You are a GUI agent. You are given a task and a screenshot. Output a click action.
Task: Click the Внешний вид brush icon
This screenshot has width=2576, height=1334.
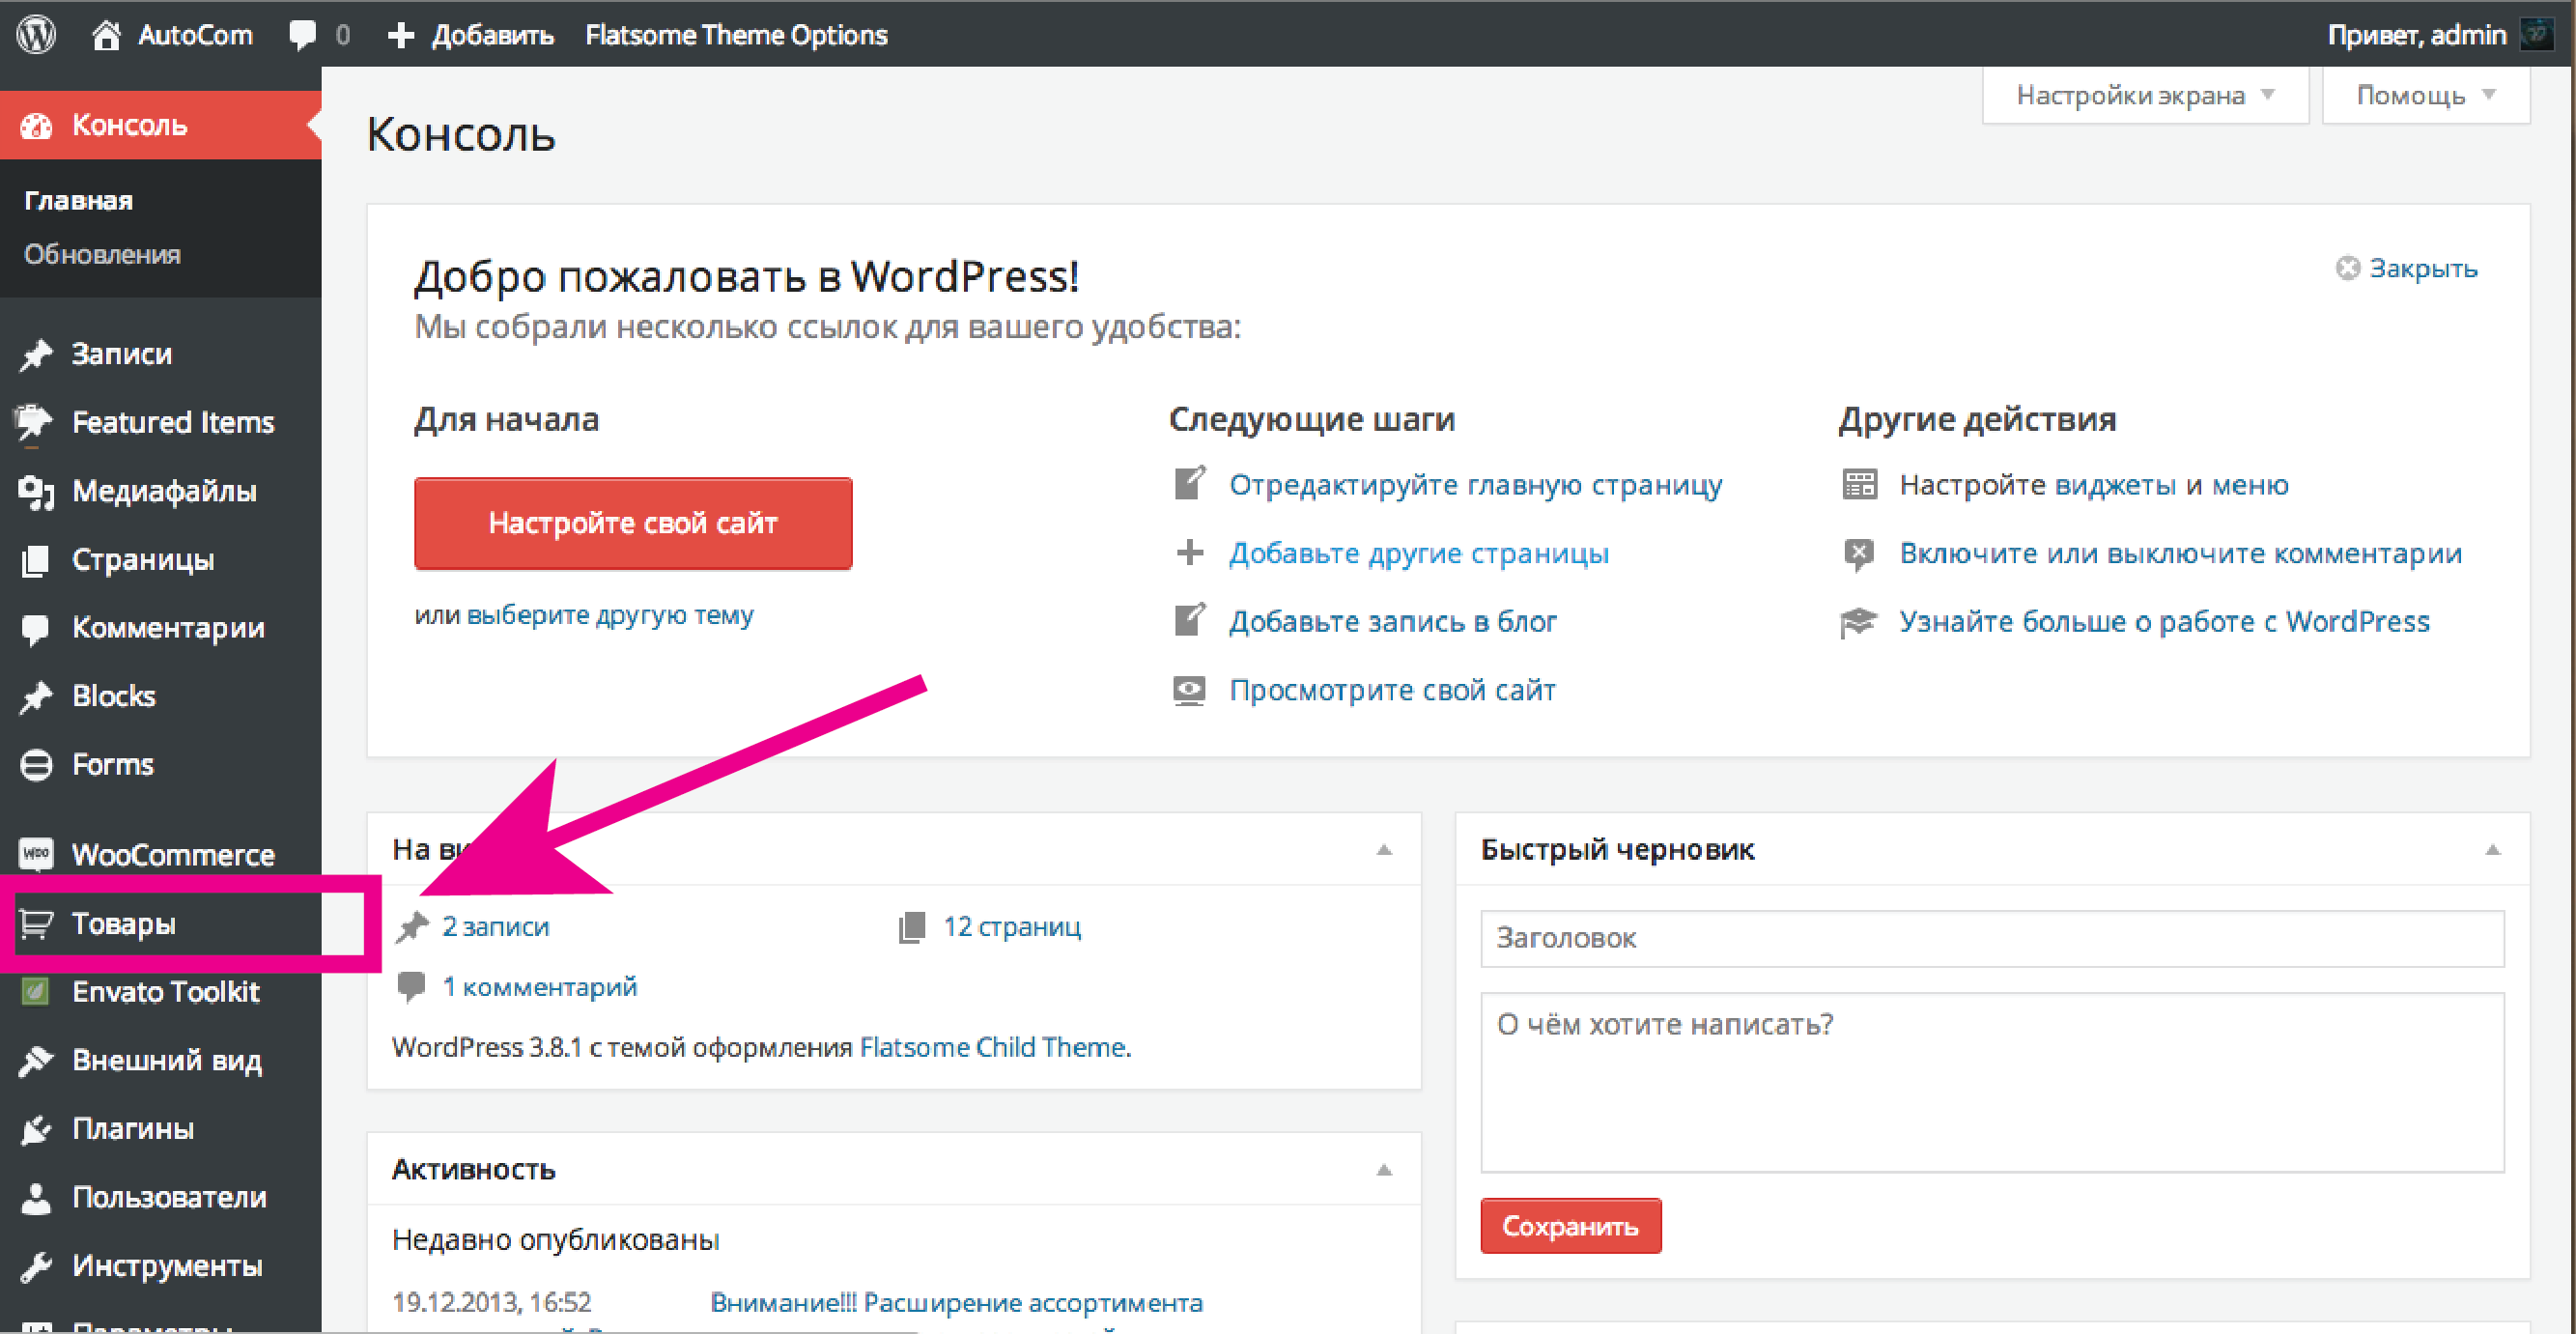36,1060
